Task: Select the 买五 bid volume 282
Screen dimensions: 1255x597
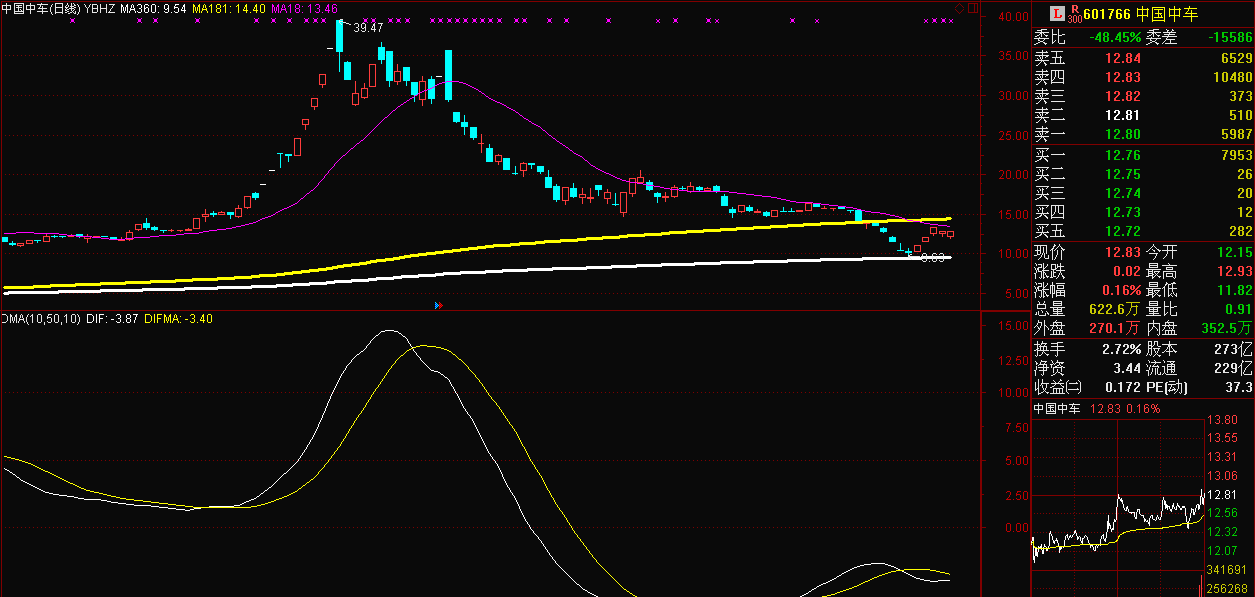Action: pos(1240,232)
